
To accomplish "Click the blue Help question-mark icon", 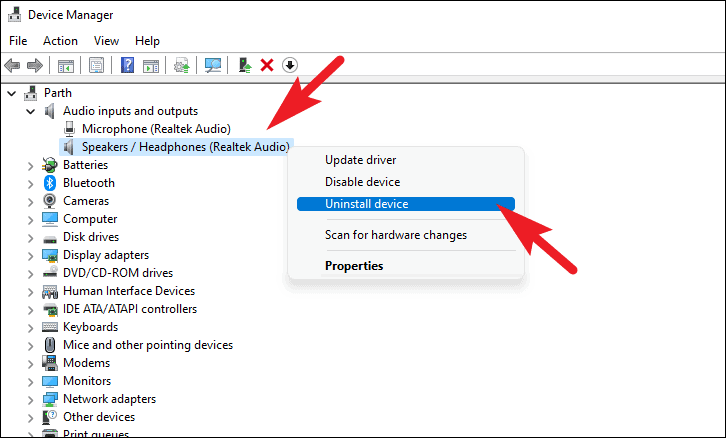I will pos(127,65).
